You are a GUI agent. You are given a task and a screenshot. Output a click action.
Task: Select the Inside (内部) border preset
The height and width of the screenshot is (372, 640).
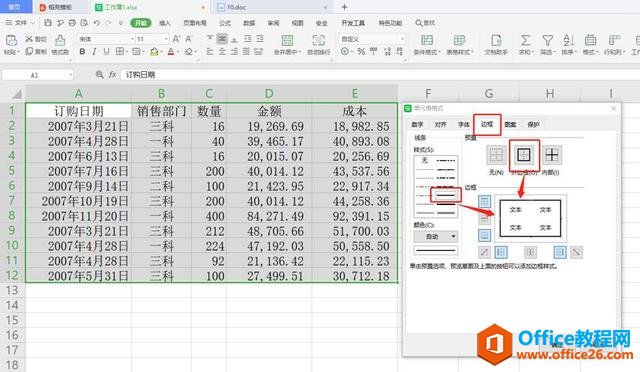(551, 155)
